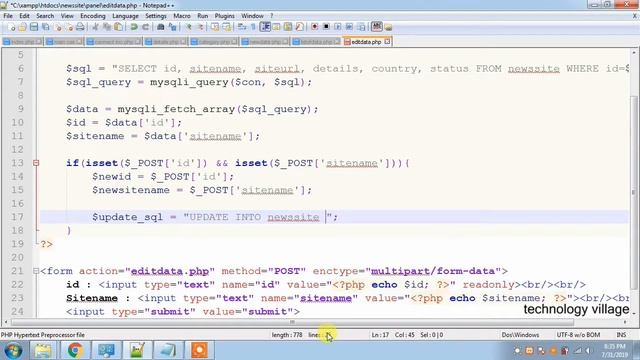Collapse the if block at line 13
This screenshot has height=360, width=640.
tap(36, 163)
